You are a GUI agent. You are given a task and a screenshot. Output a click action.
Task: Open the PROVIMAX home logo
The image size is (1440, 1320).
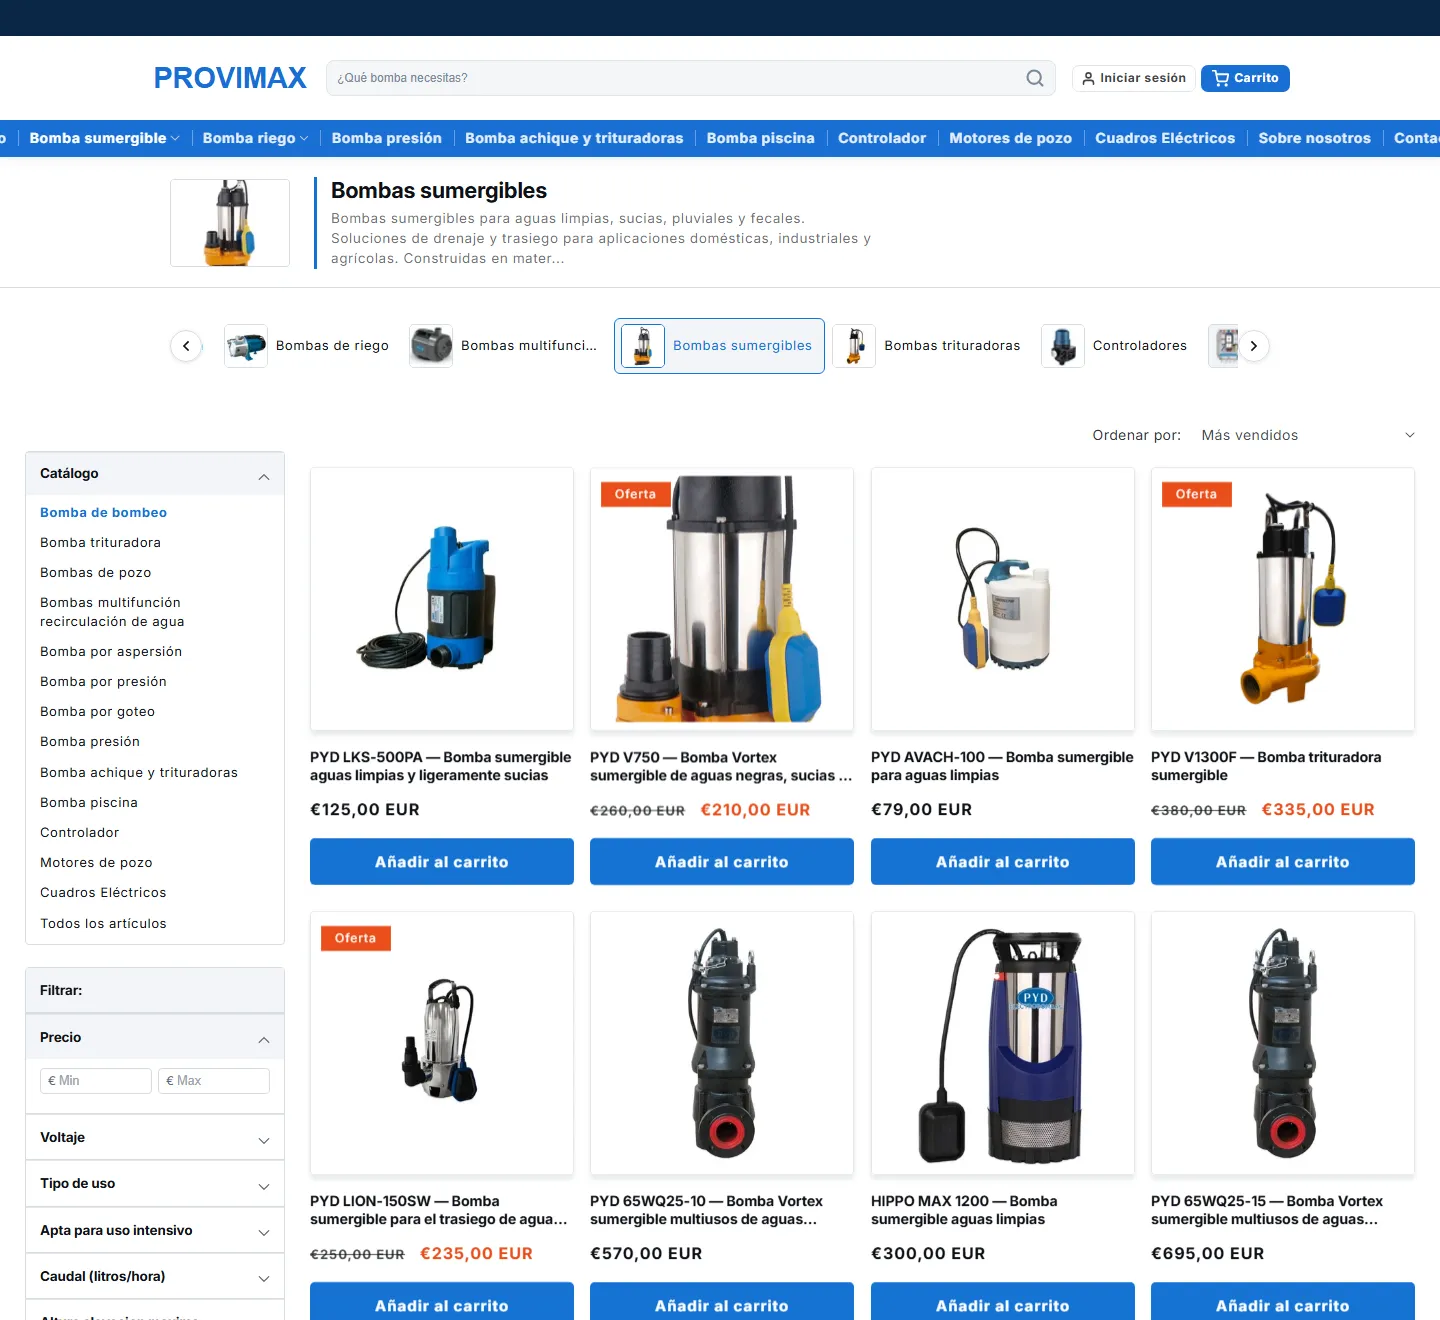(x=230, y=78)
